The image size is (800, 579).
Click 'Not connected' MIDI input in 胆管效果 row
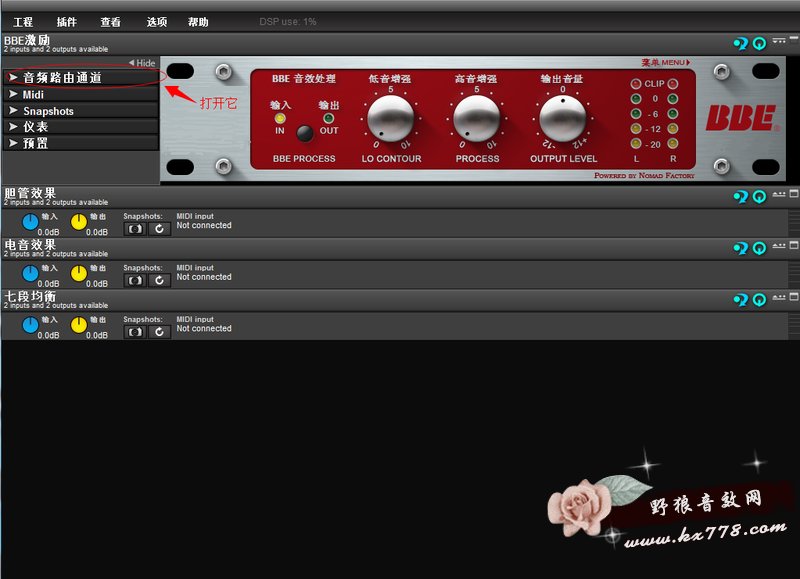204,225
